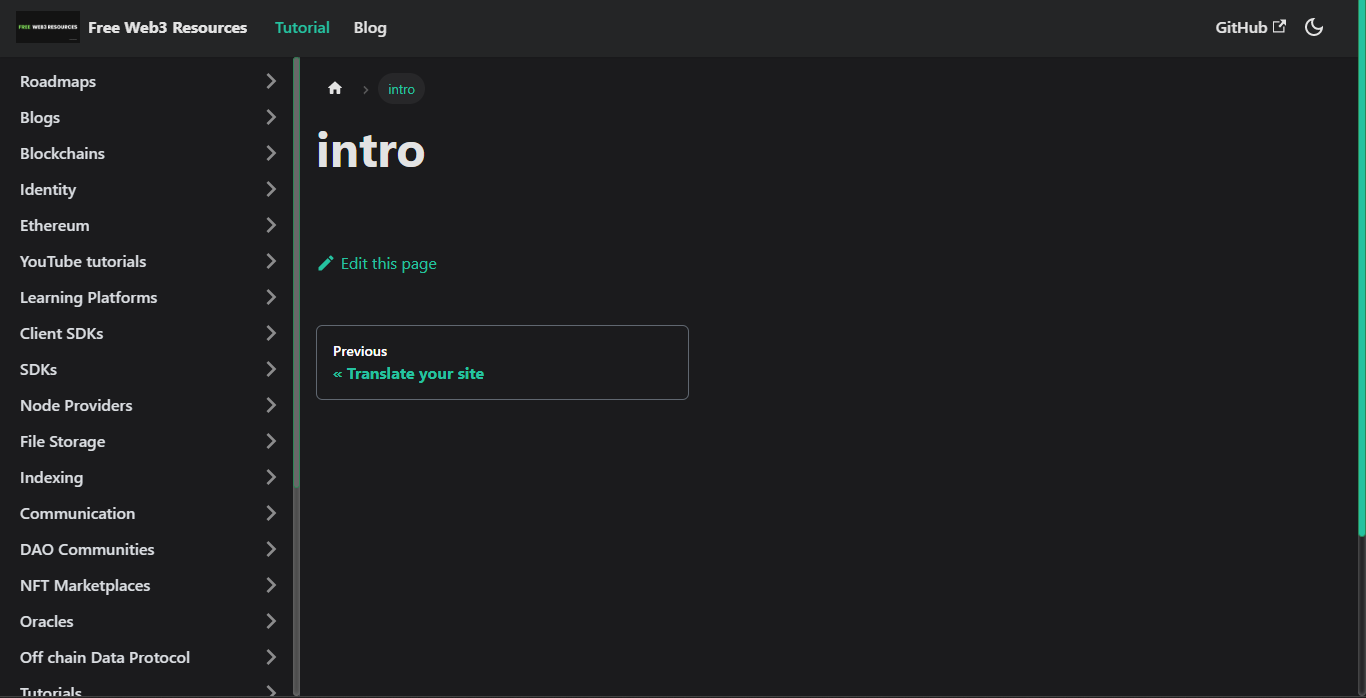The image size is (1366, 698).
Task: Click the sidebar vertical scrollbar thumb
Action: click(296, 272)
